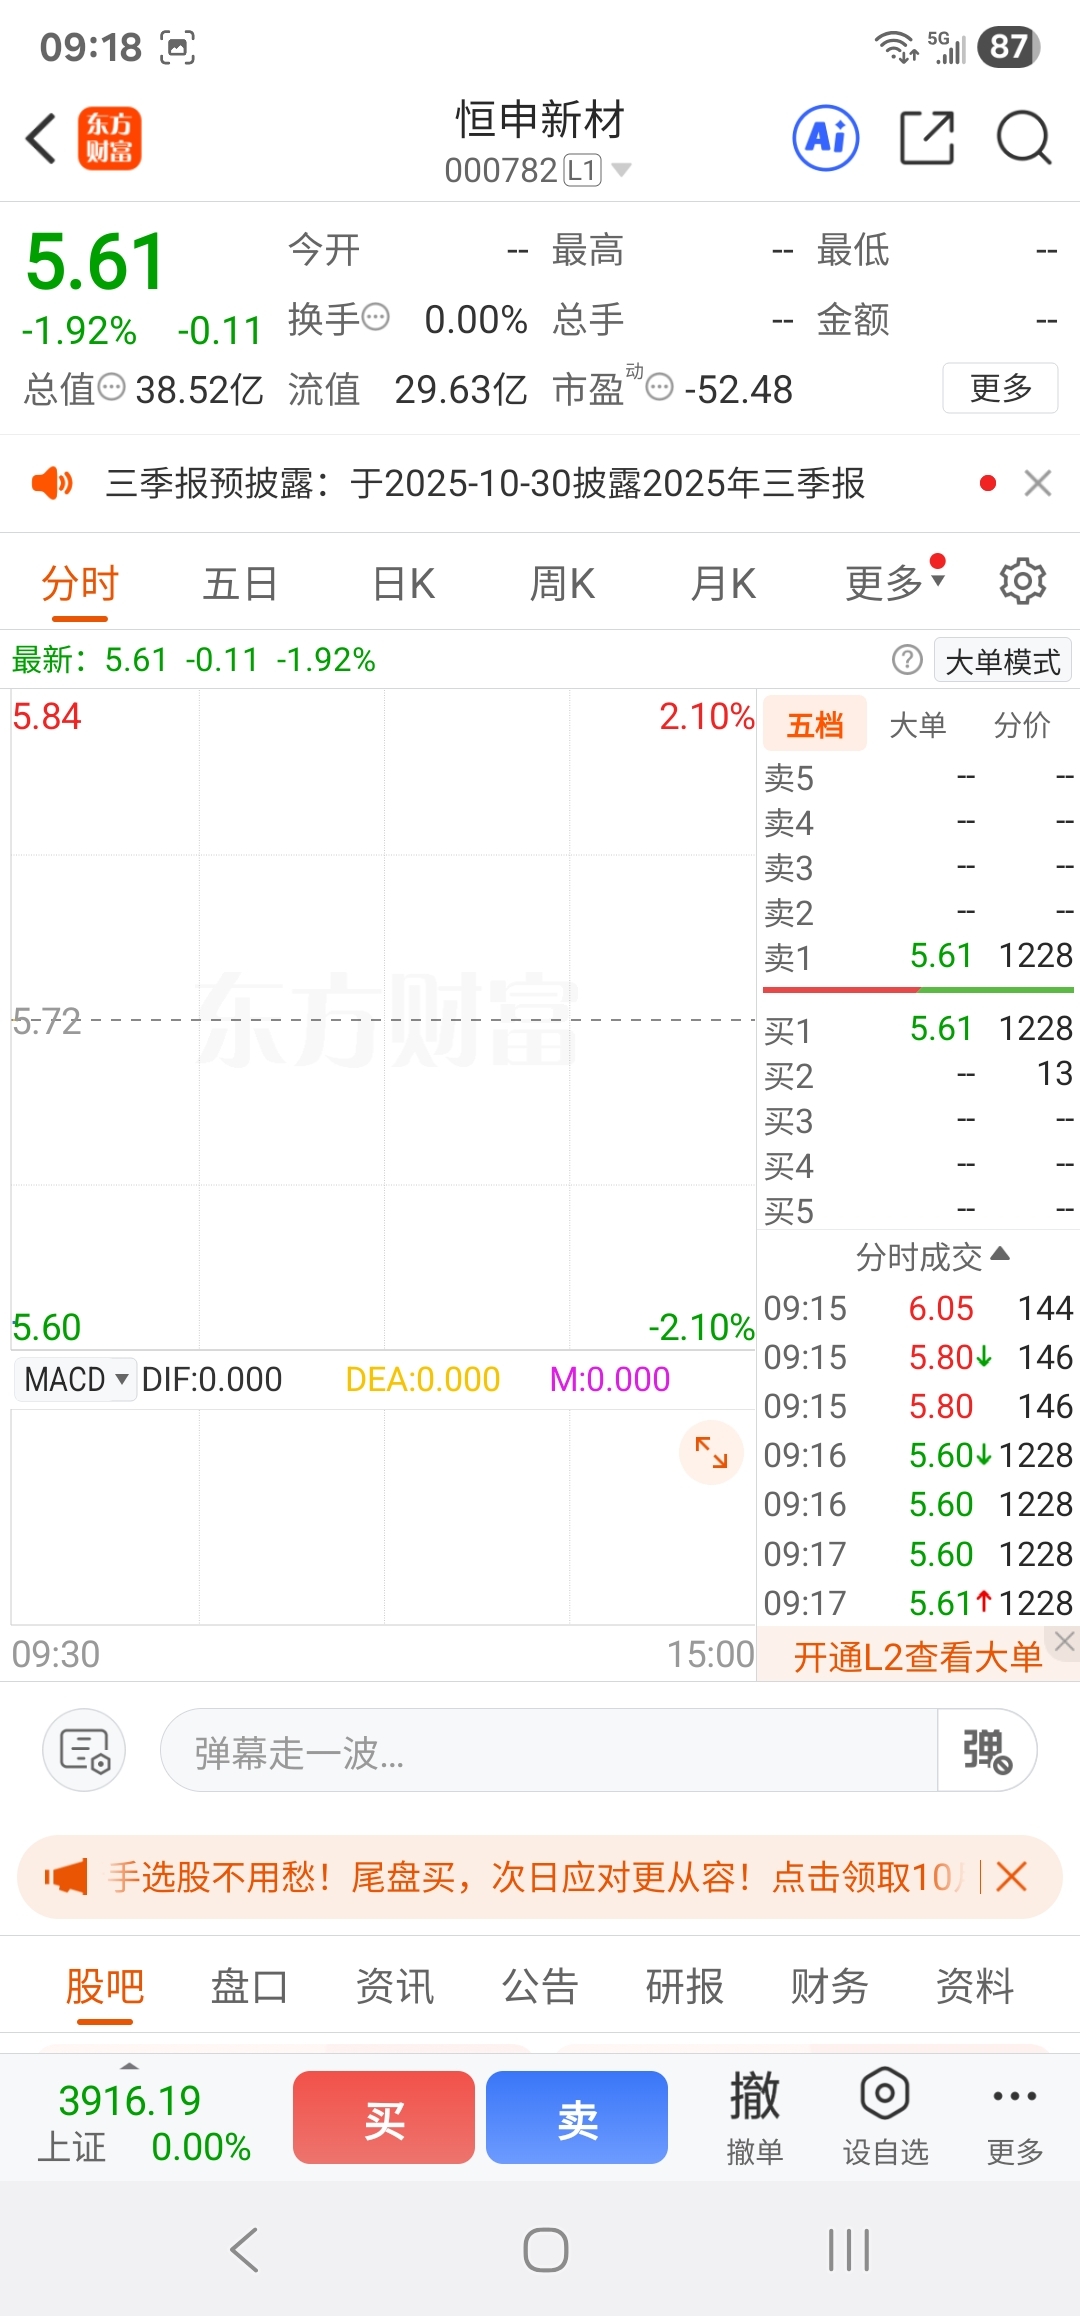Open the AI assistant icon
This screenshot has height=2316, width=1080.
[826, 137]
